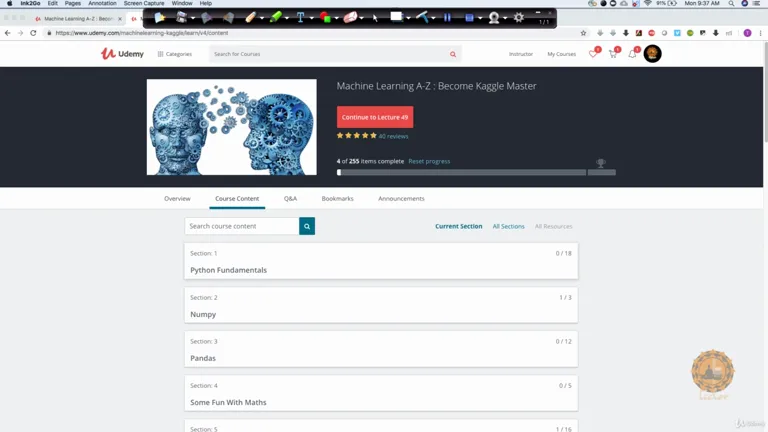Click the Udemy logo

pyautogui.click(x=122, y=53)
